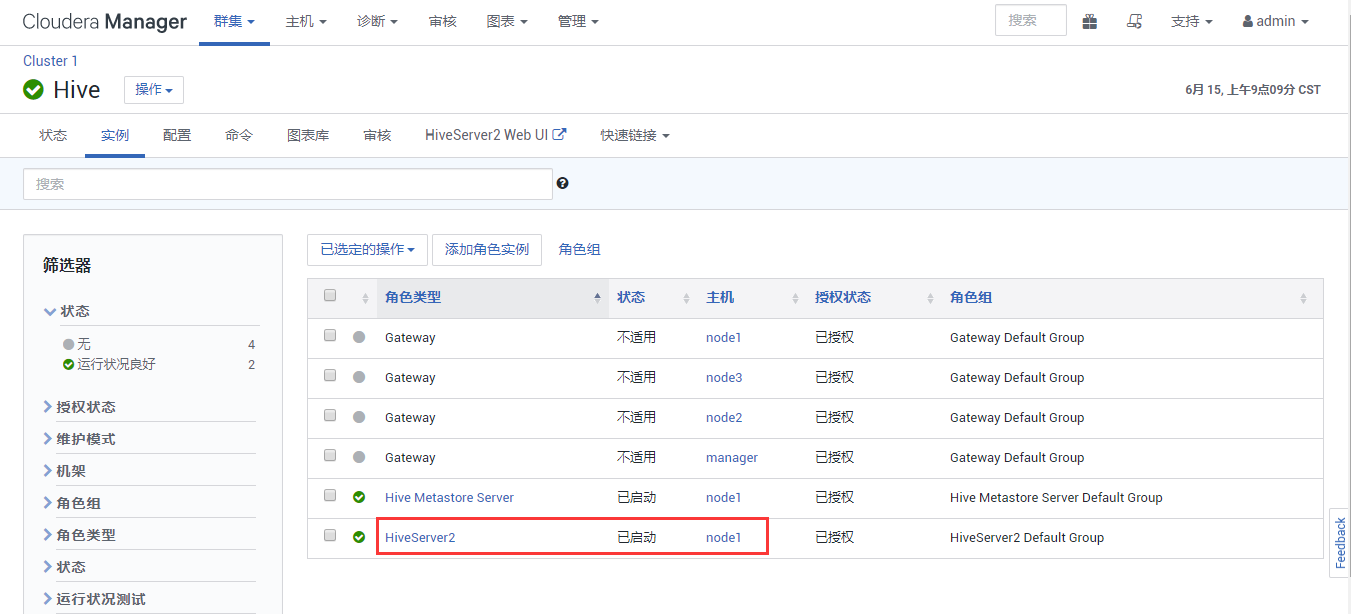
Task: Switch to the 实例 tab
Action: (x=115, y=135)
